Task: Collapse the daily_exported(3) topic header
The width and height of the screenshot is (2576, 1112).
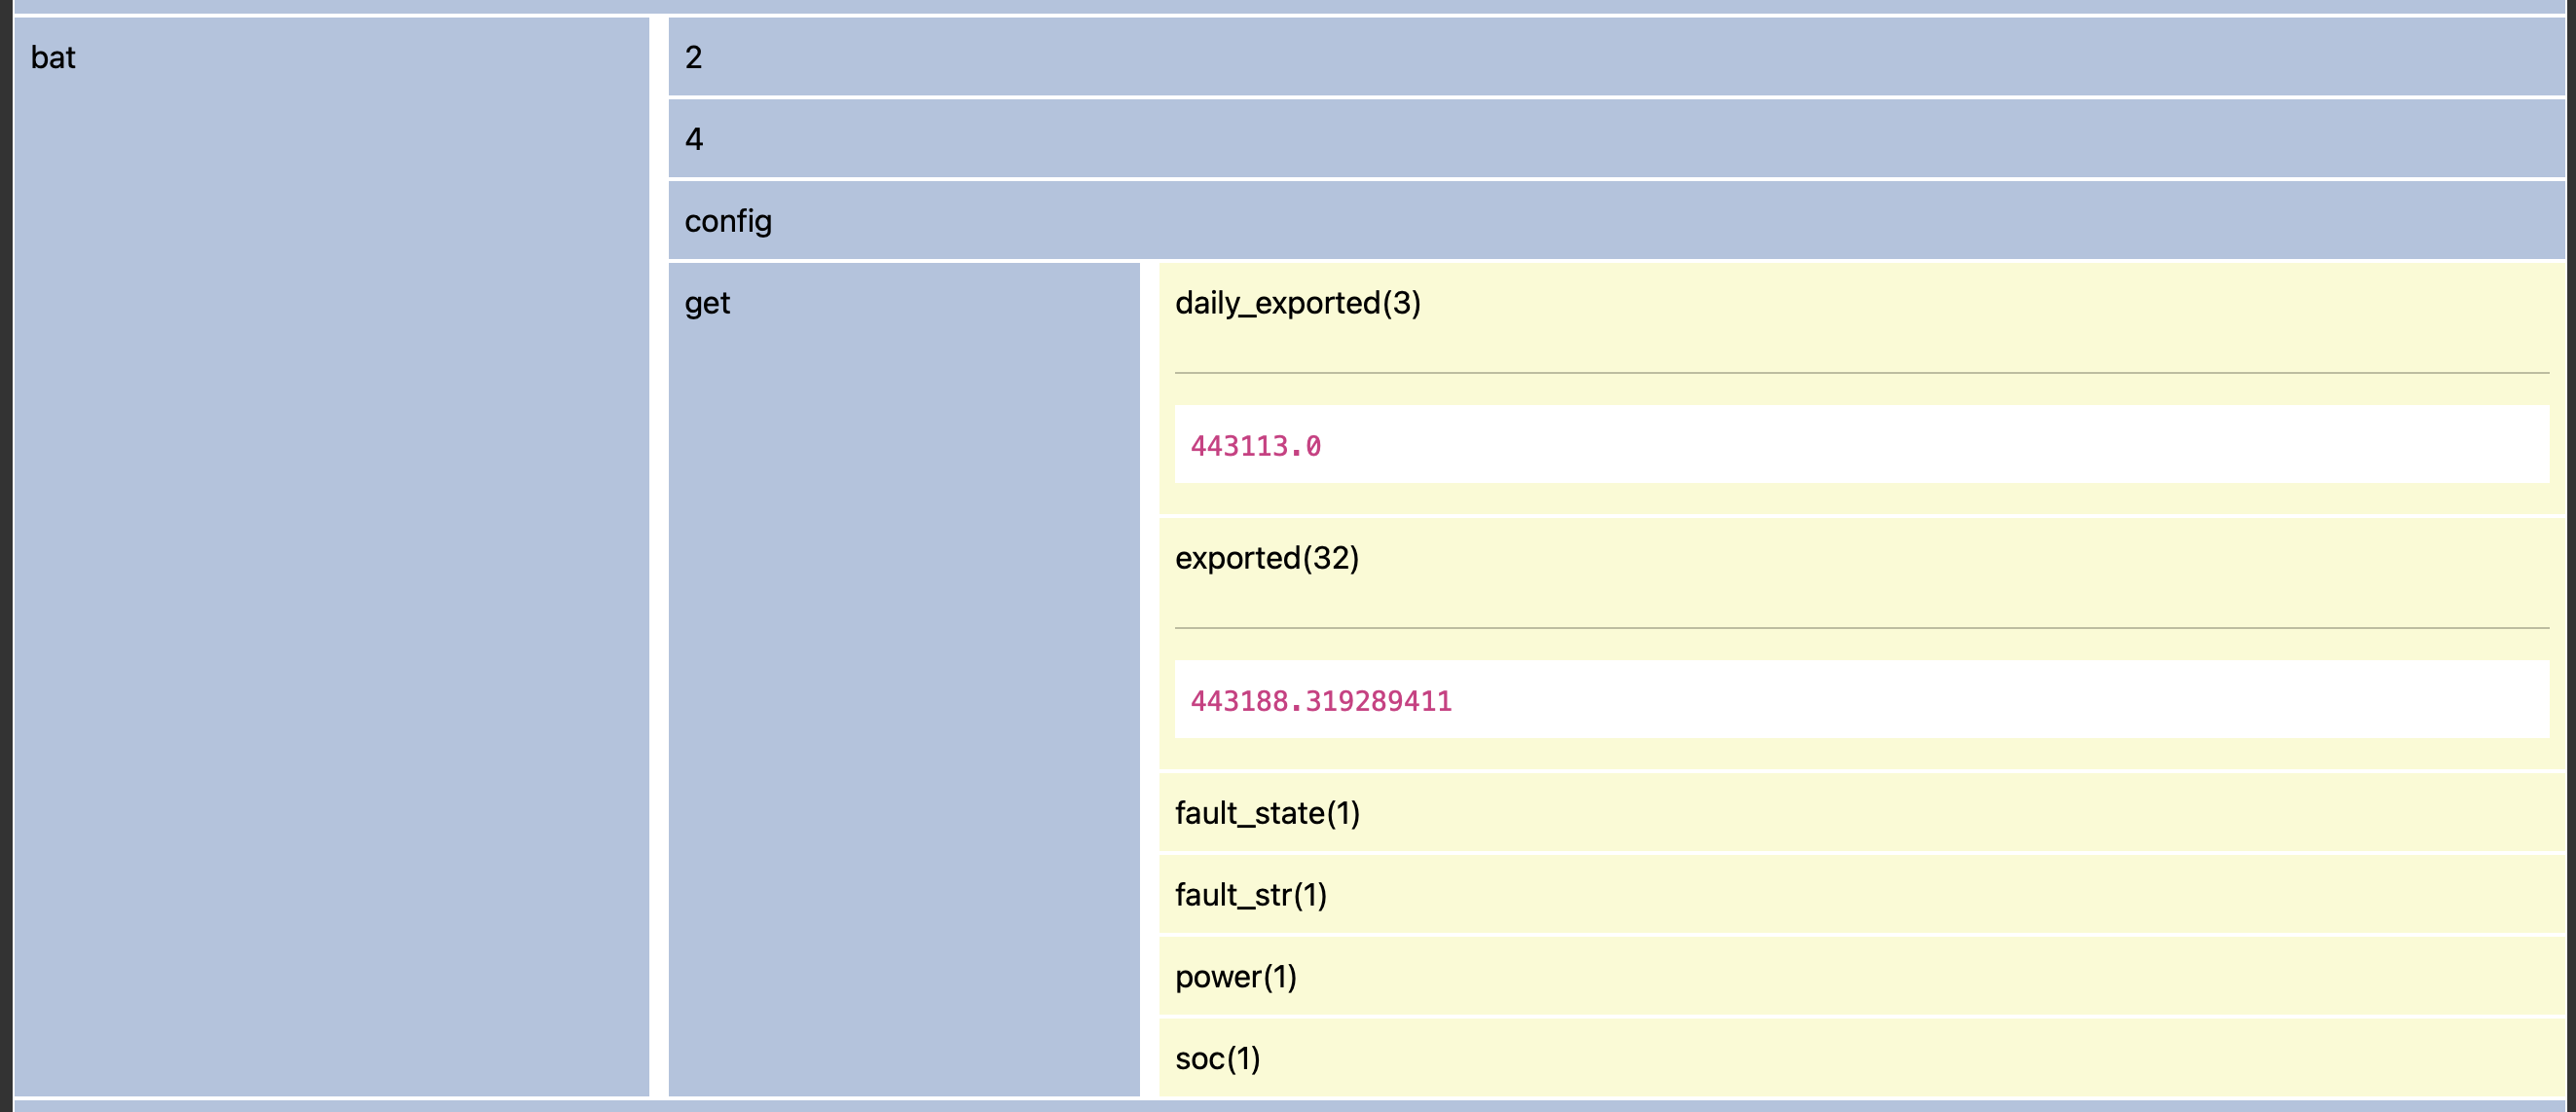Action: pyautogui.click(x=1297, y=303)
